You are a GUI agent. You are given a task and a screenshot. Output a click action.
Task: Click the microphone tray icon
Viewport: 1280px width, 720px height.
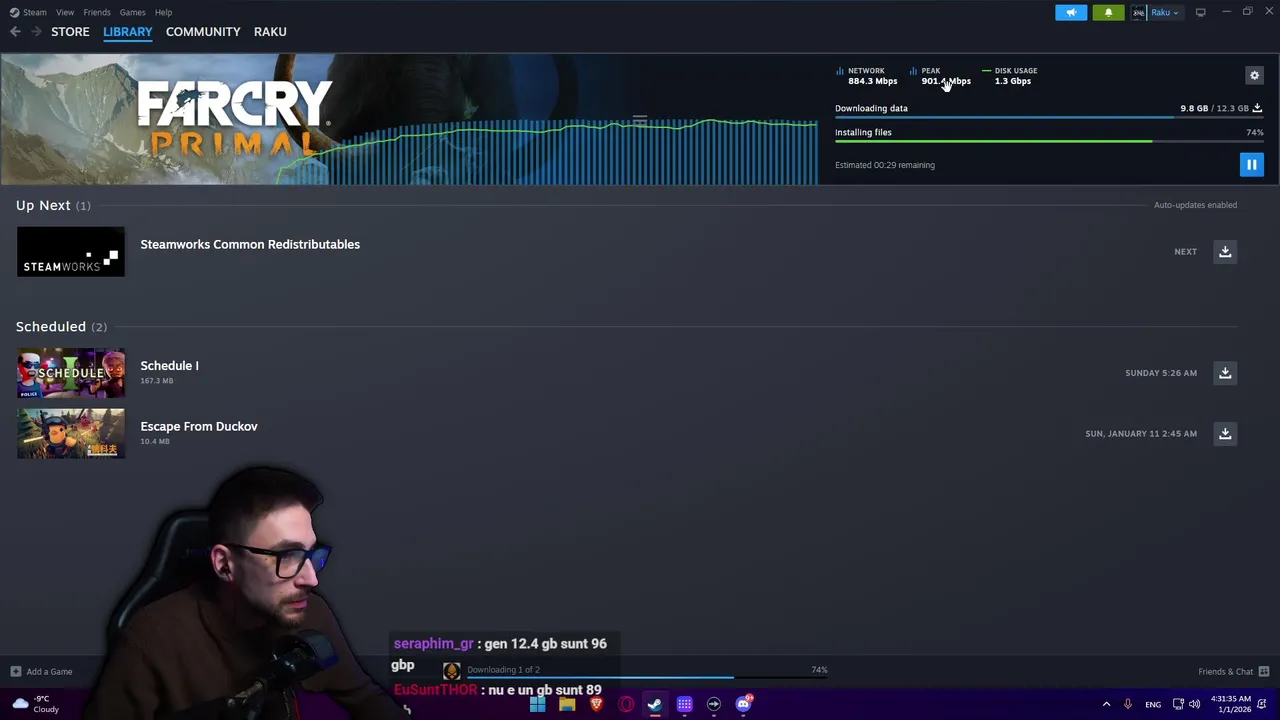click(x=1128, y=704)
